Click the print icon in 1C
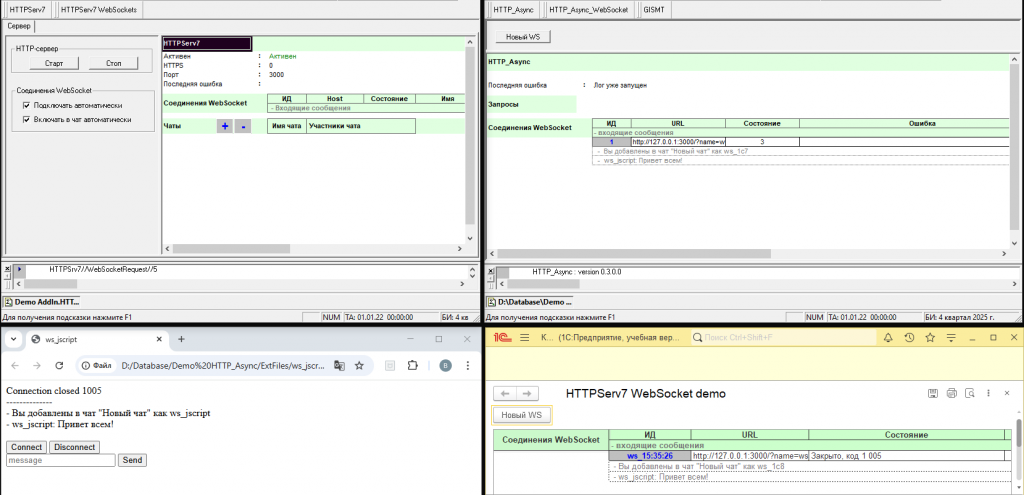 coord(952,393)
